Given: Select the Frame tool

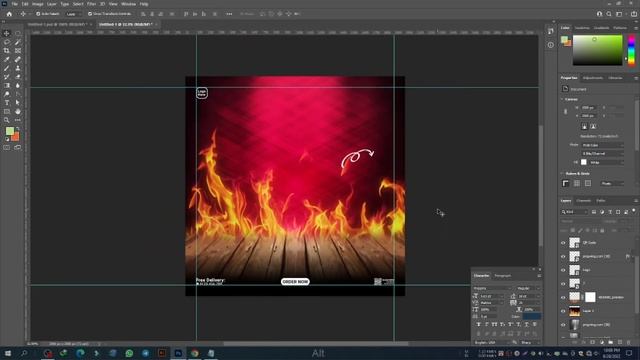Looking at the screenshot, I should point(18,51).
